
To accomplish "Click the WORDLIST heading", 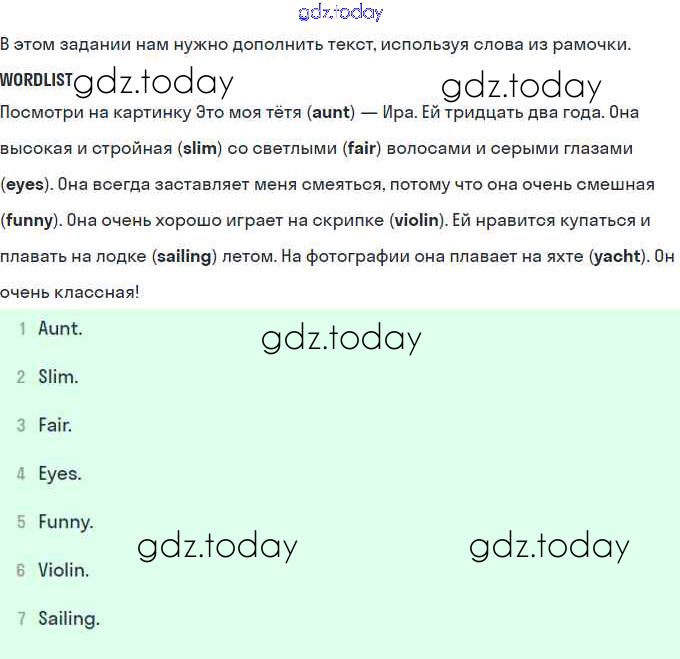I will (36, 79).
